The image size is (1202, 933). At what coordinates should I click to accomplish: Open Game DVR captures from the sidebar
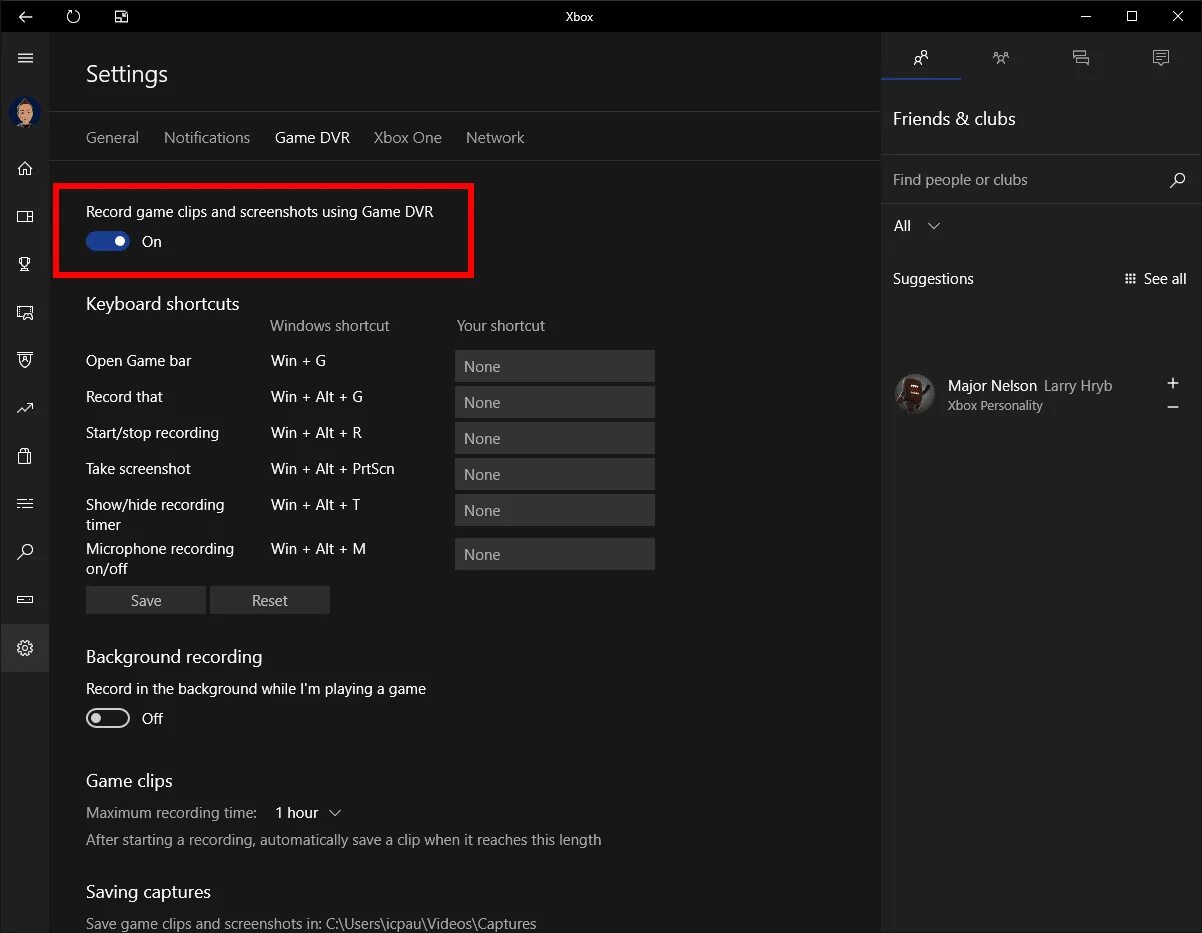[x=24, y=312]
